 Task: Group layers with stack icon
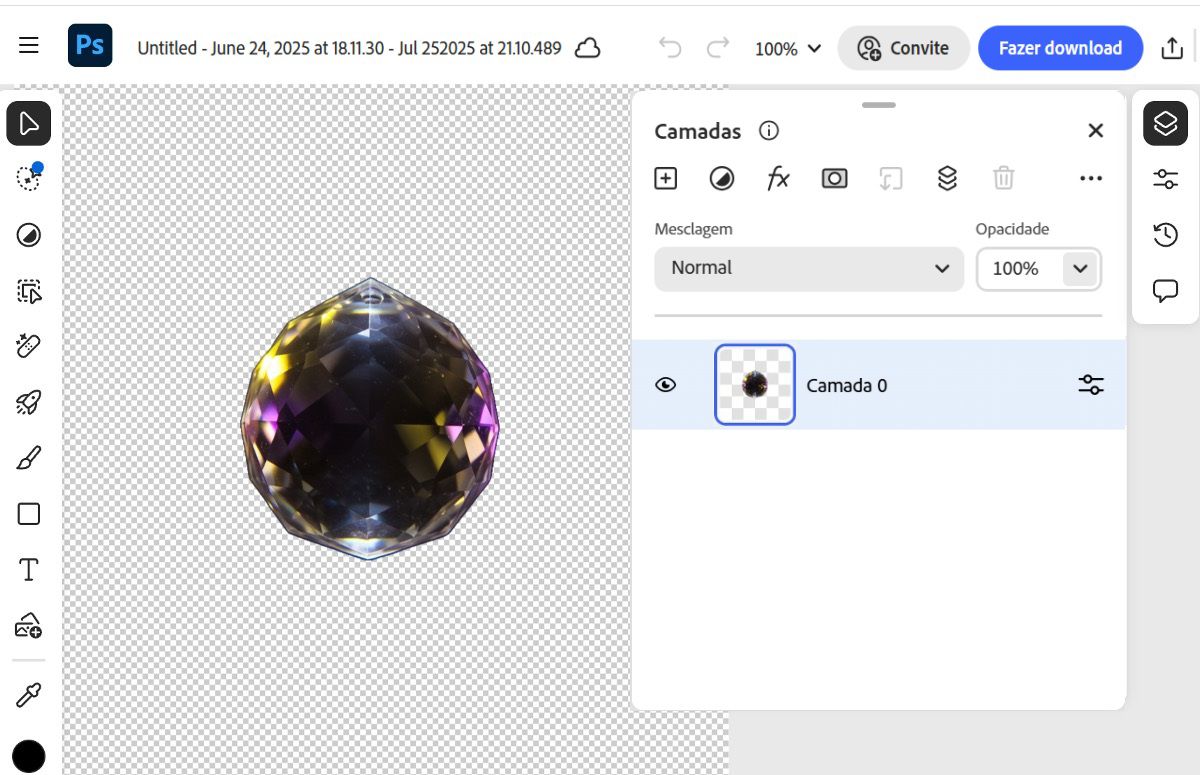point(947,178)
